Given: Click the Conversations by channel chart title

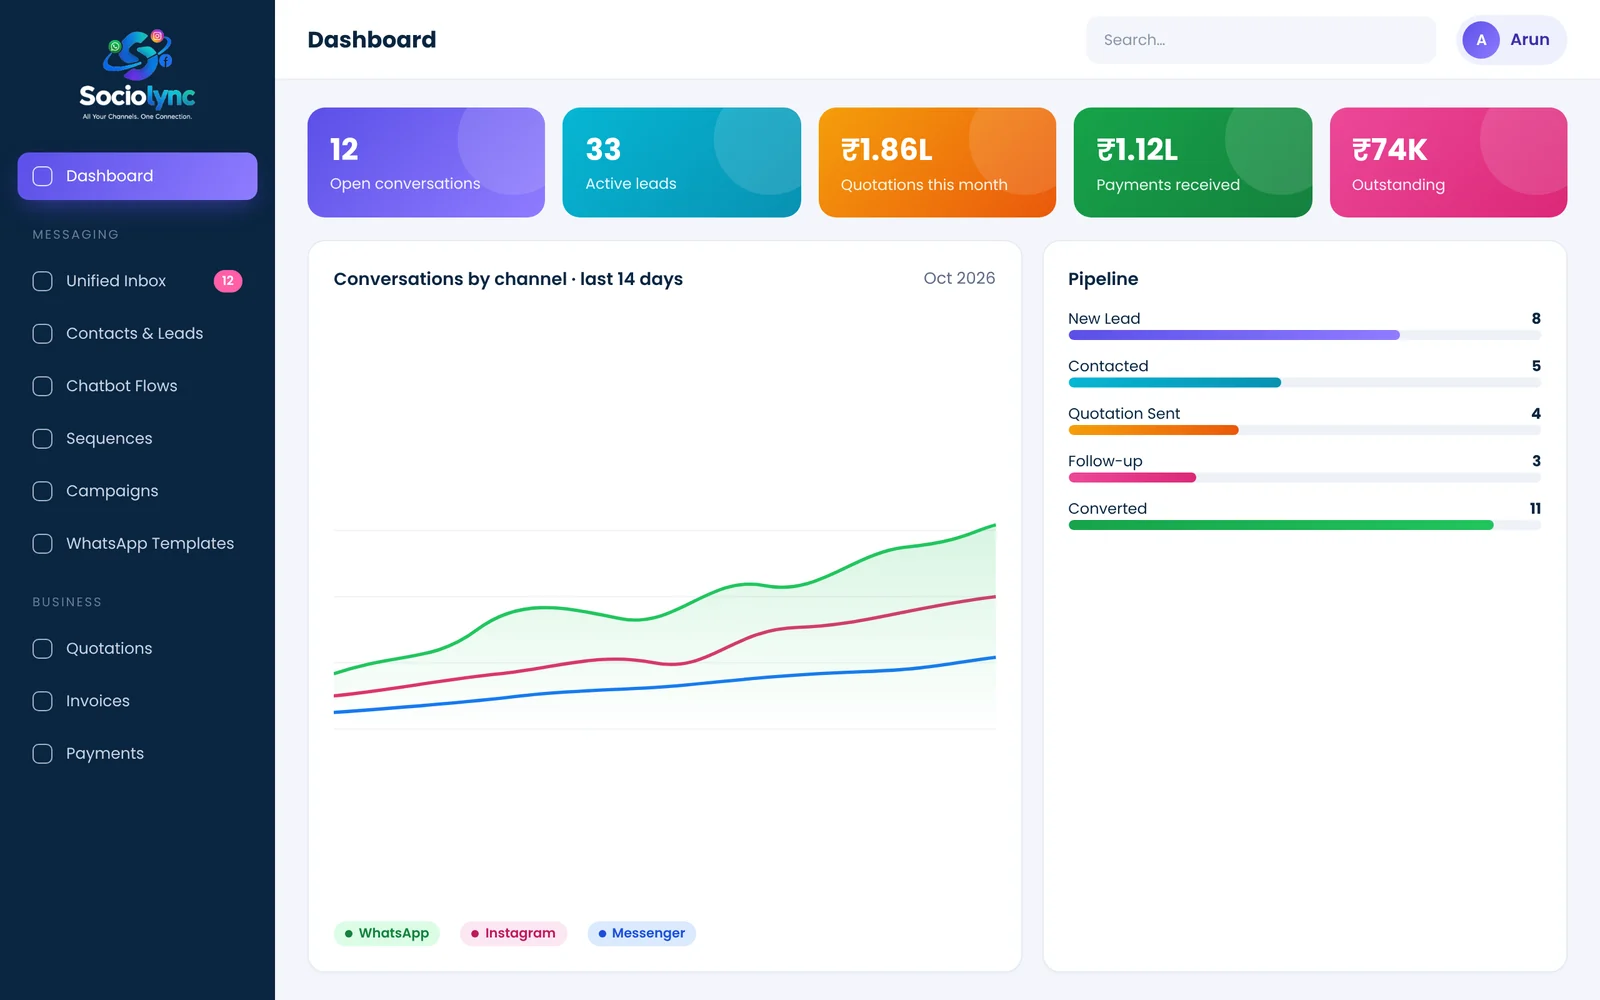Looking at the screenshot, I should tap(508, 279).
